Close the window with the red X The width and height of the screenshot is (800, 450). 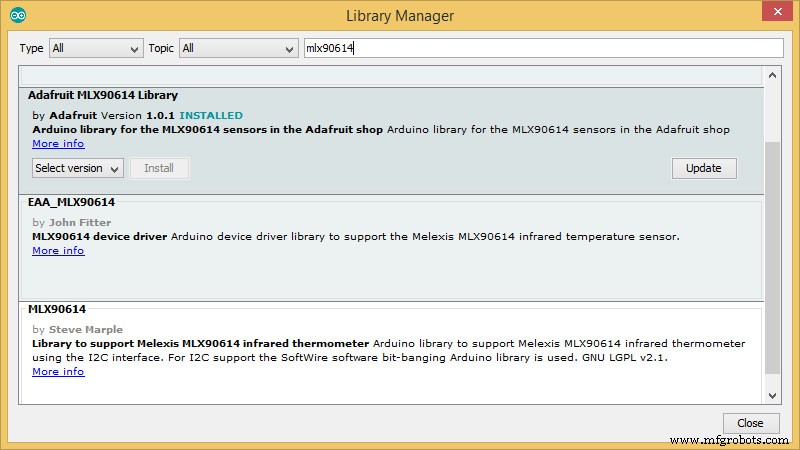click(x=774, y=11)
